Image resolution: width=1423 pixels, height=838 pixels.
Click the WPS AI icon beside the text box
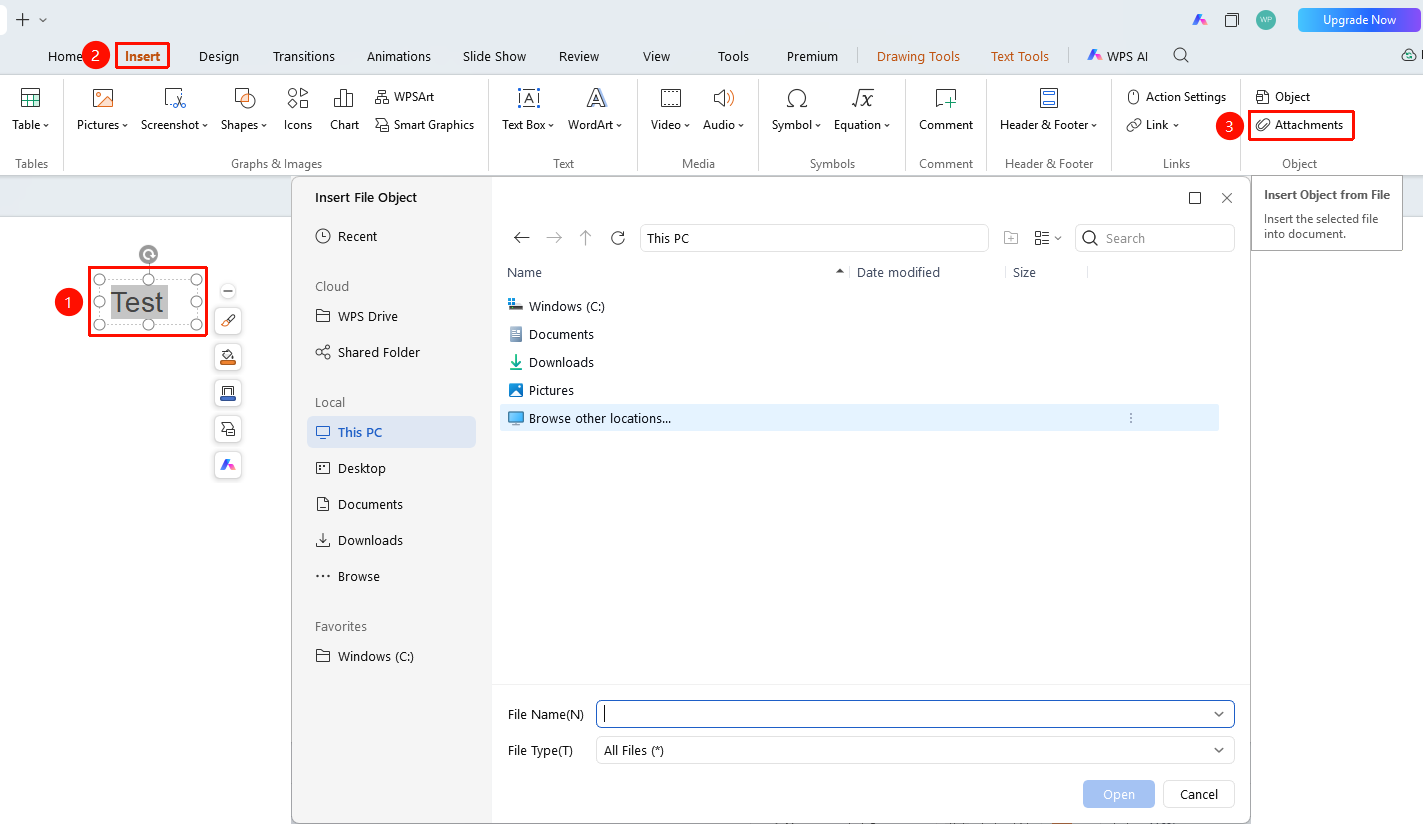coord(228,465)
